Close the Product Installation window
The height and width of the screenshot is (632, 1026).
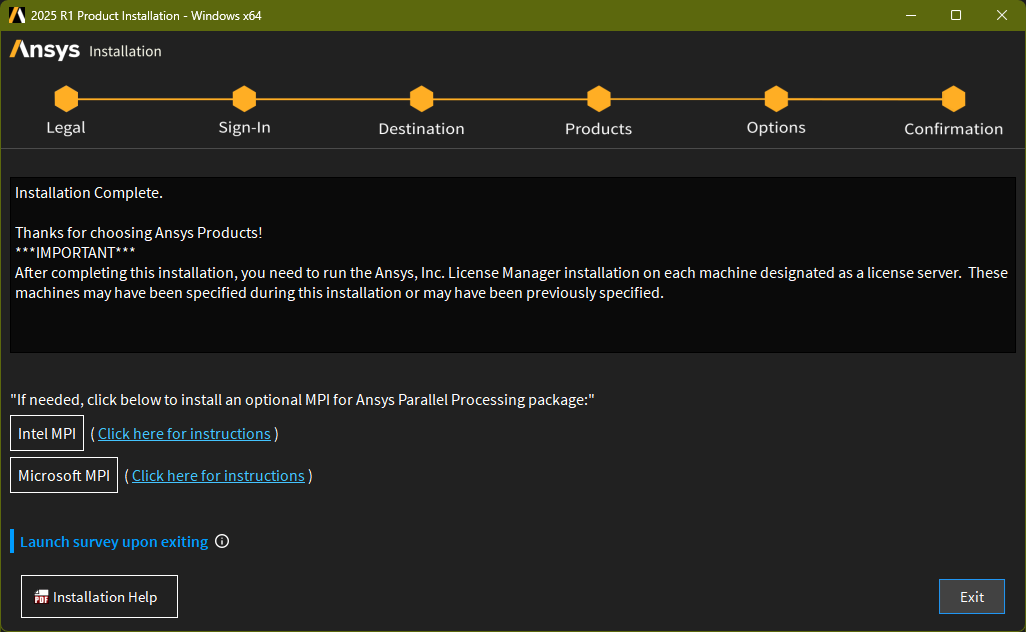(1002, 15)
